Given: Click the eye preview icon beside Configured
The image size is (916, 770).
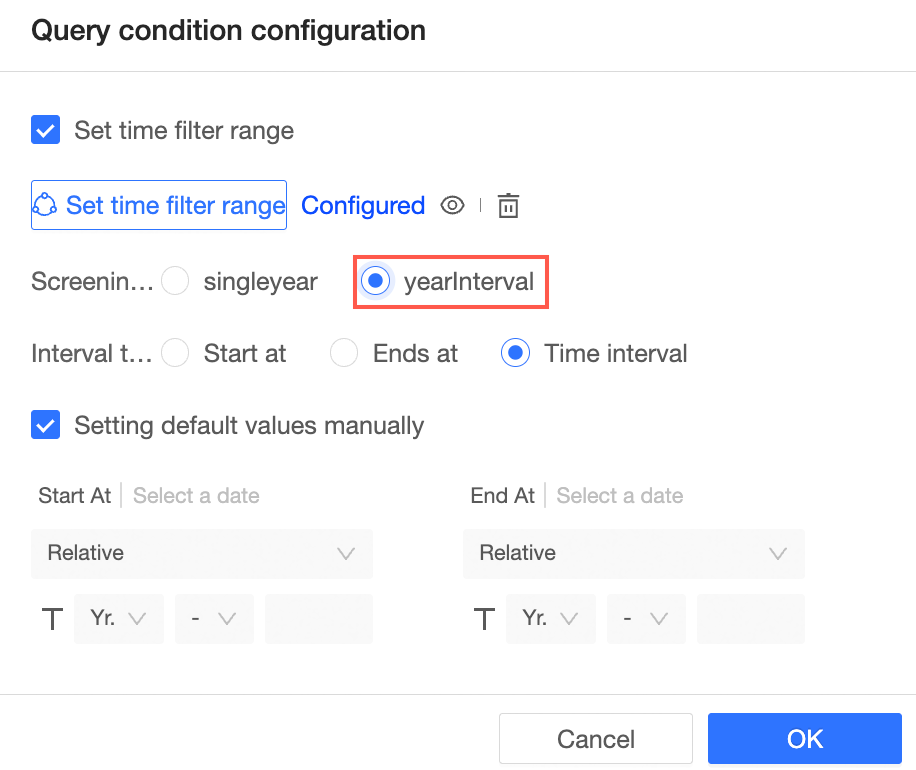Looking at the screenshot, I should pos(453,206).
